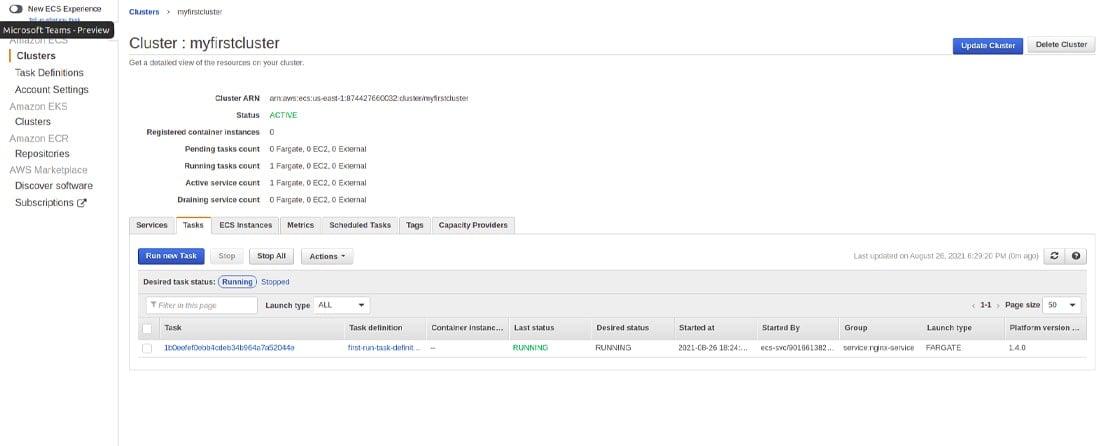Open the help question mark icon
The image size is (1100, 446).
(1075, 256)
